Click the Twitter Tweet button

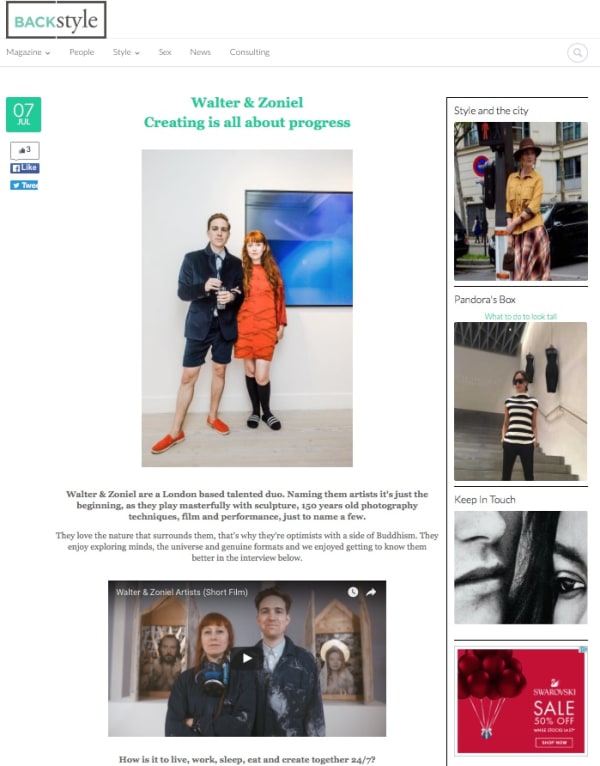tap(24, 185)
